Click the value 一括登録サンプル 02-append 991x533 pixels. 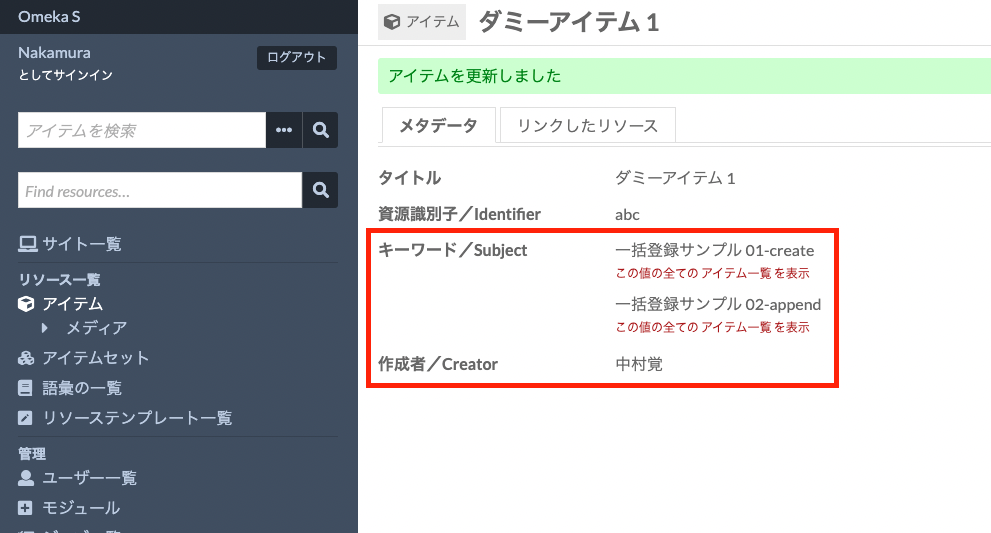(718, 304)
